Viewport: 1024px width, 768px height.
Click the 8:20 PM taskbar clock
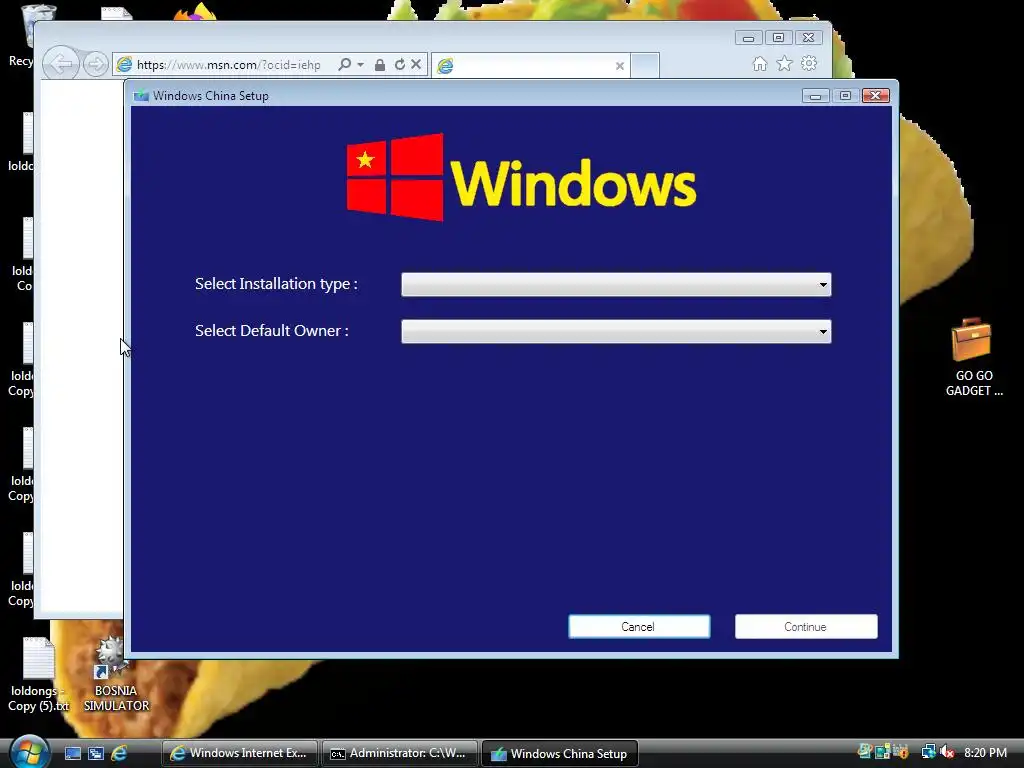coord(985,752)
